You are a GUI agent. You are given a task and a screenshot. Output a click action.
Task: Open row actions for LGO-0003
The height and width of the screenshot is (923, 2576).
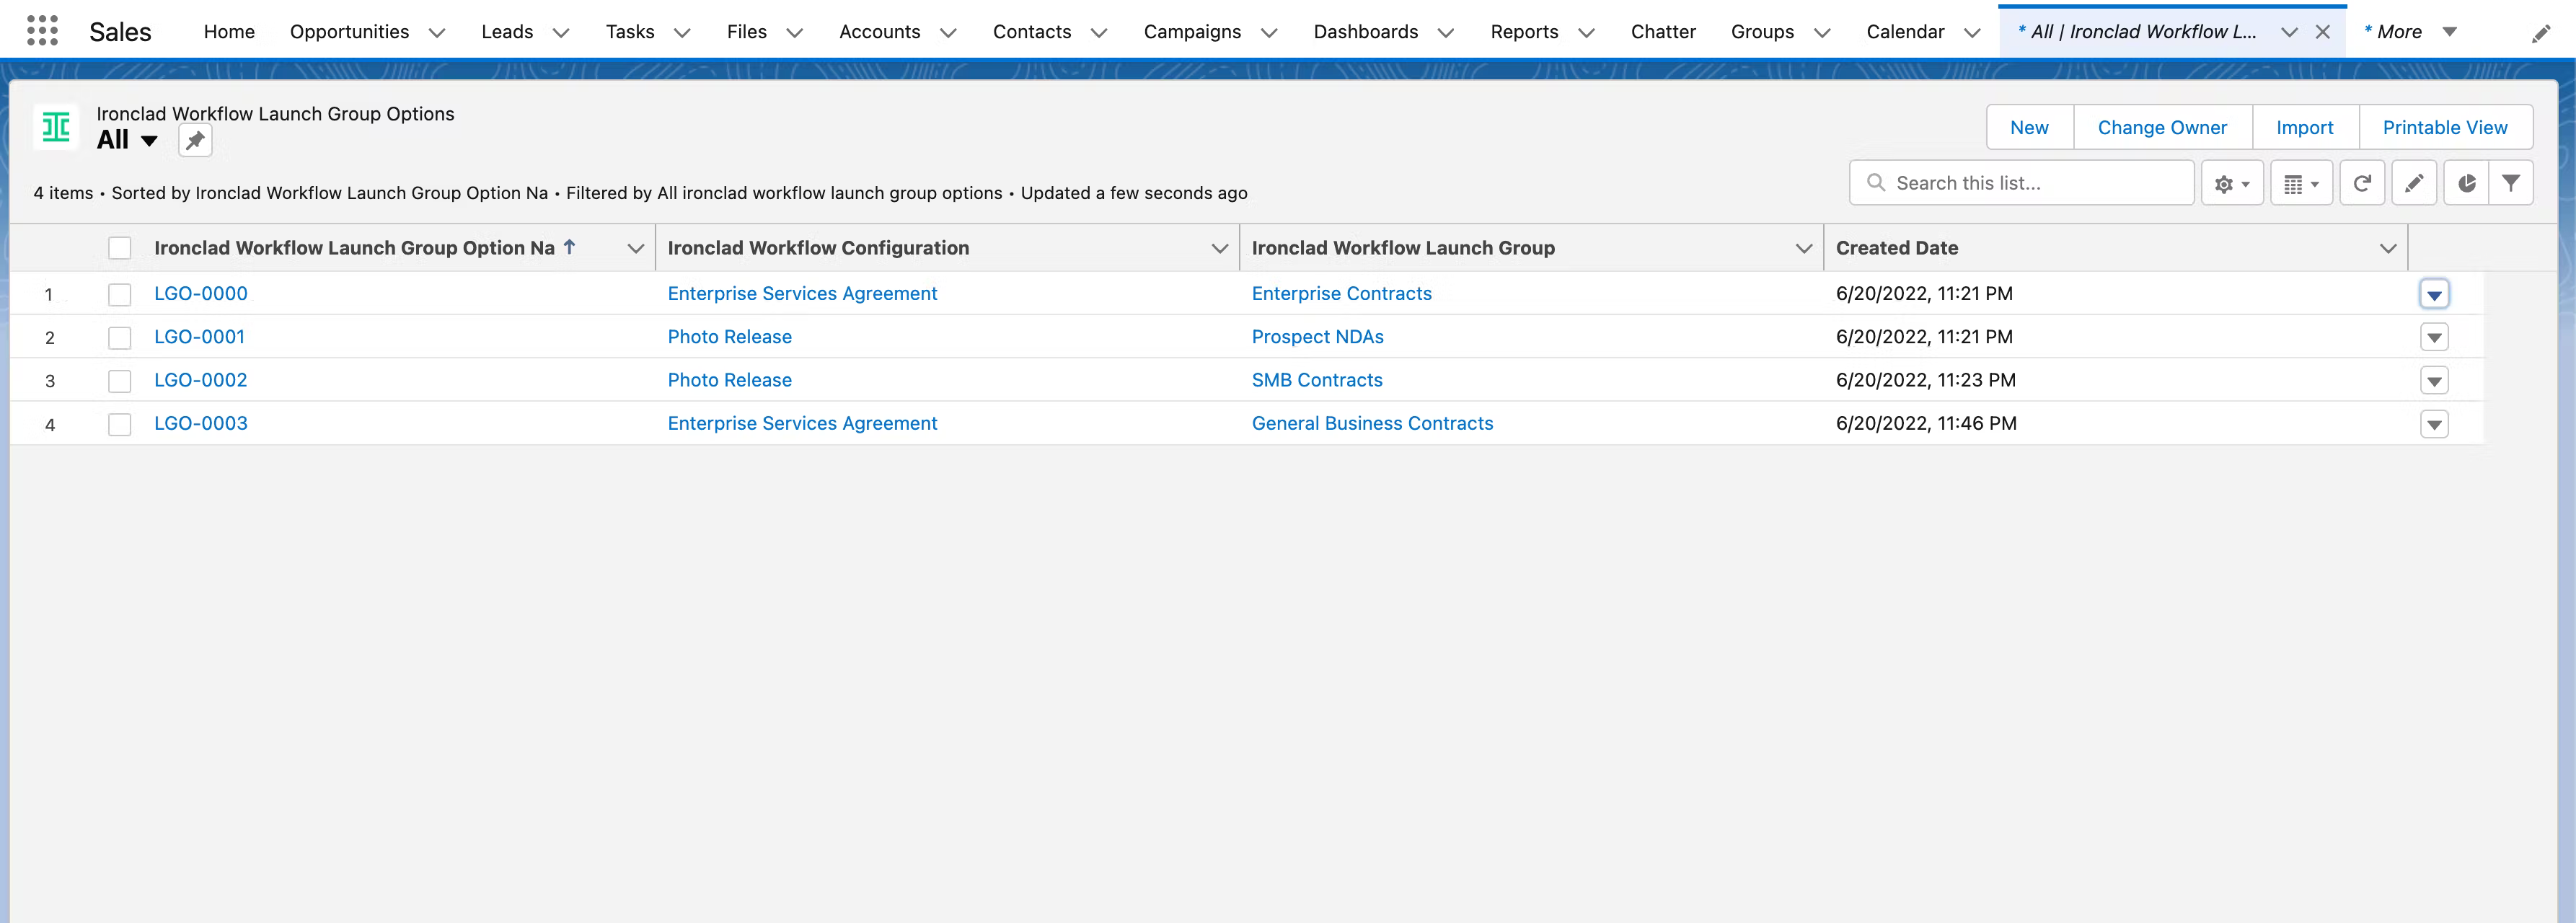(x=2434, y=425)
